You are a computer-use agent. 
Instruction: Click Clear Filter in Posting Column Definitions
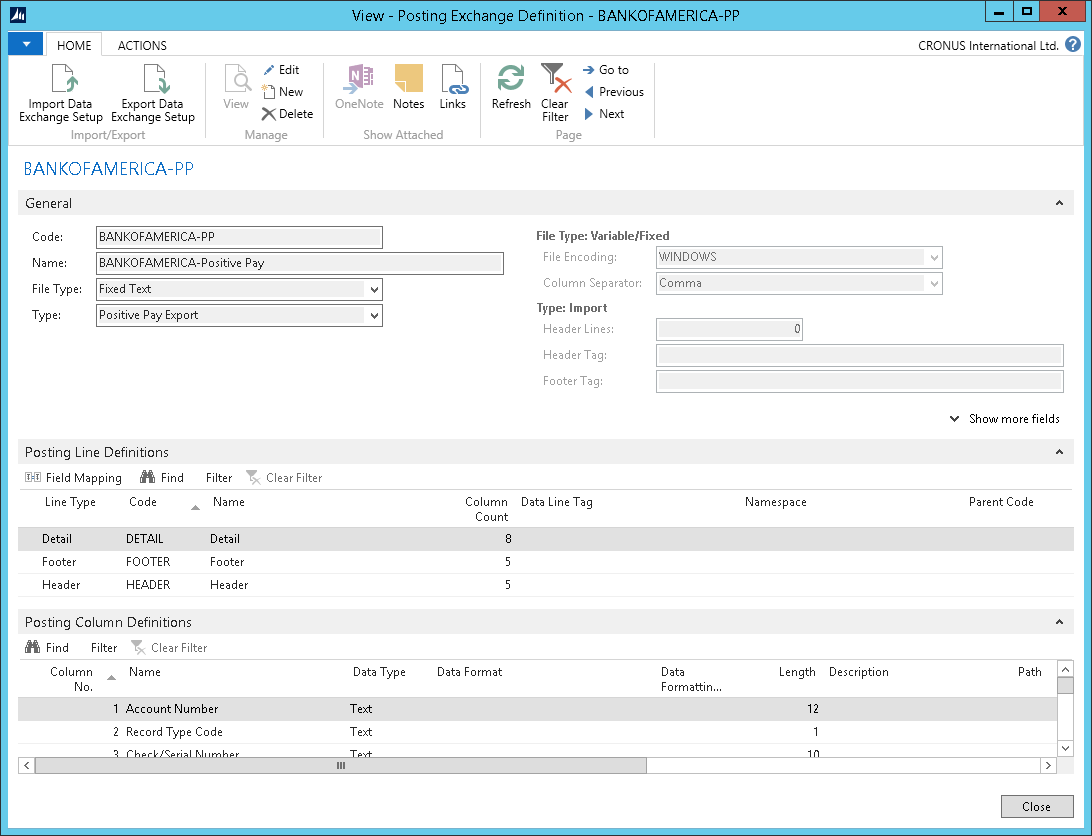[169, 647]
